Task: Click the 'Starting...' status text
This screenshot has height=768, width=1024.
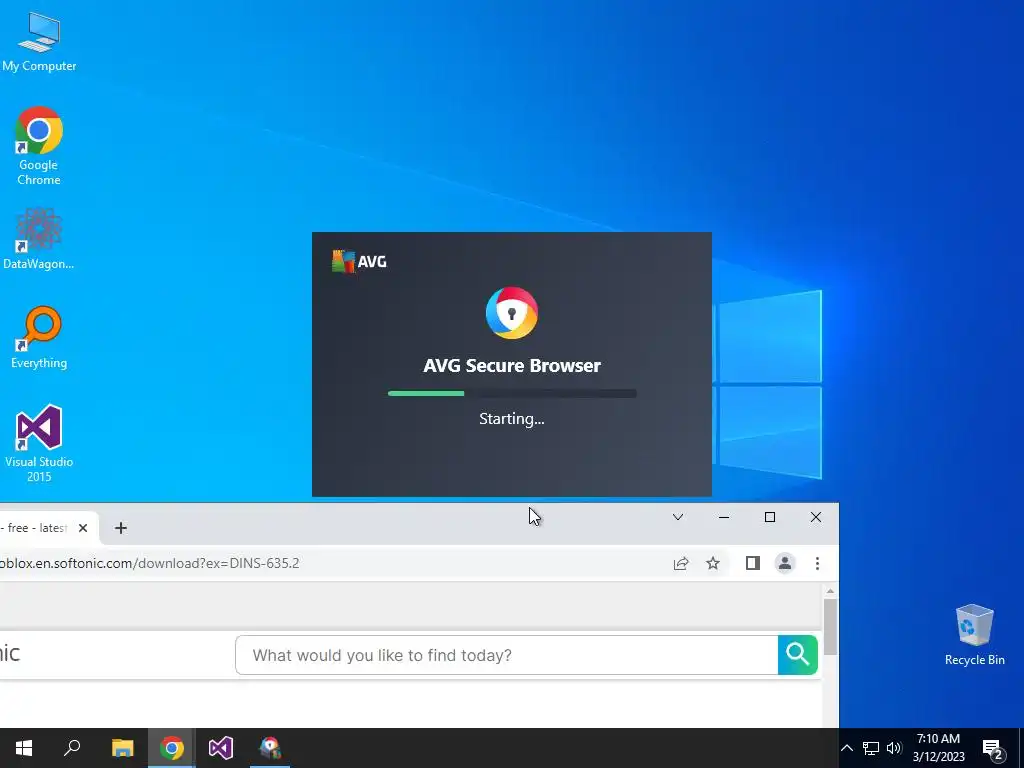Action: pos(512,419)
